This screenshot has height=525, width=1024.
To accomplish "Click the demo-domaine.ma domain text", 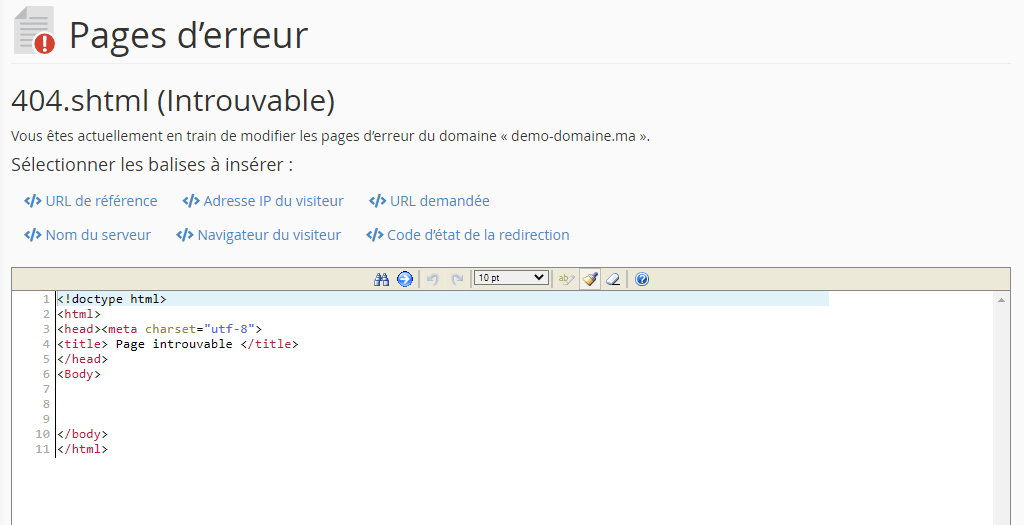I will 573,136.
